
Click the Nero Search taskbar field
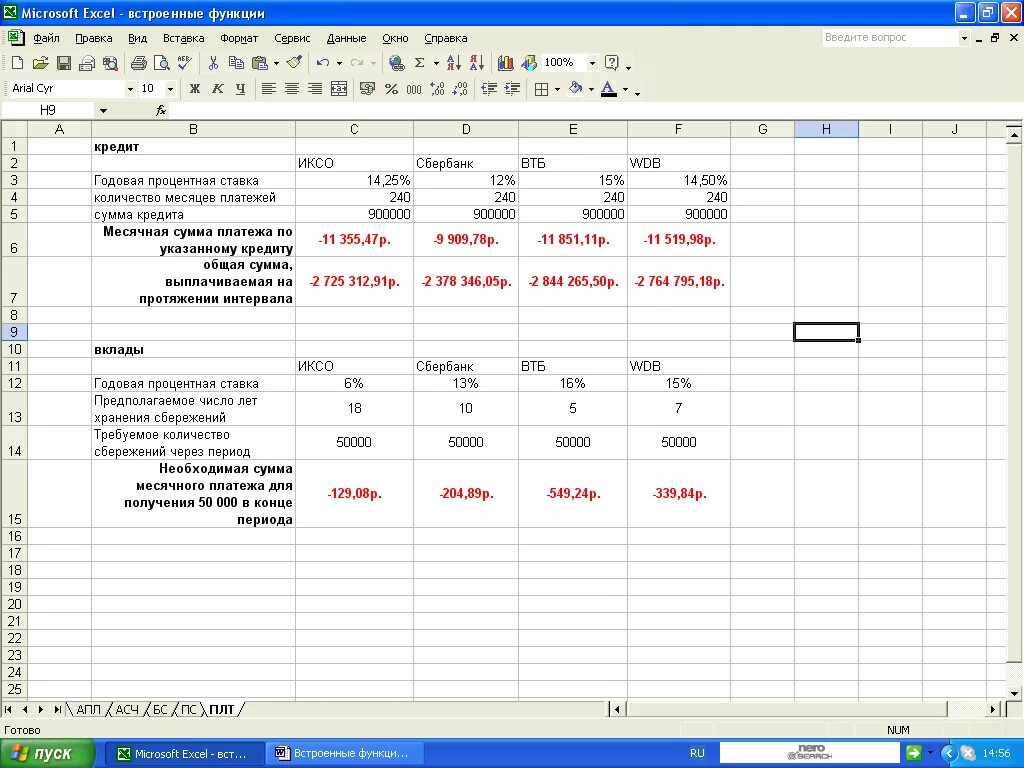click(810, 753)
